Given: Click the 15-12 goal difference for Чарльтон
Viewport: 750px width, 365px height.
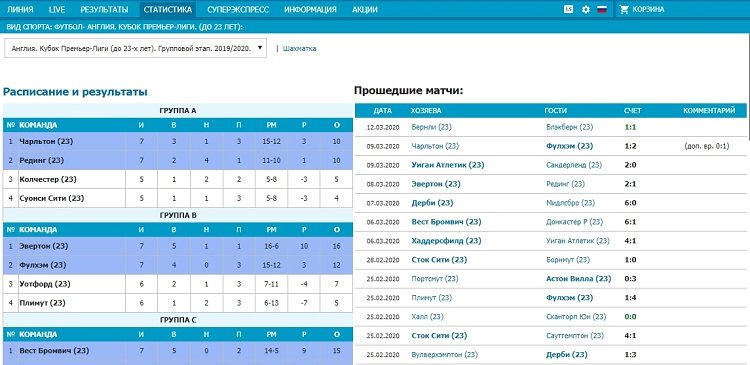Looking at the screenshot, I should (x=271, y=142).
